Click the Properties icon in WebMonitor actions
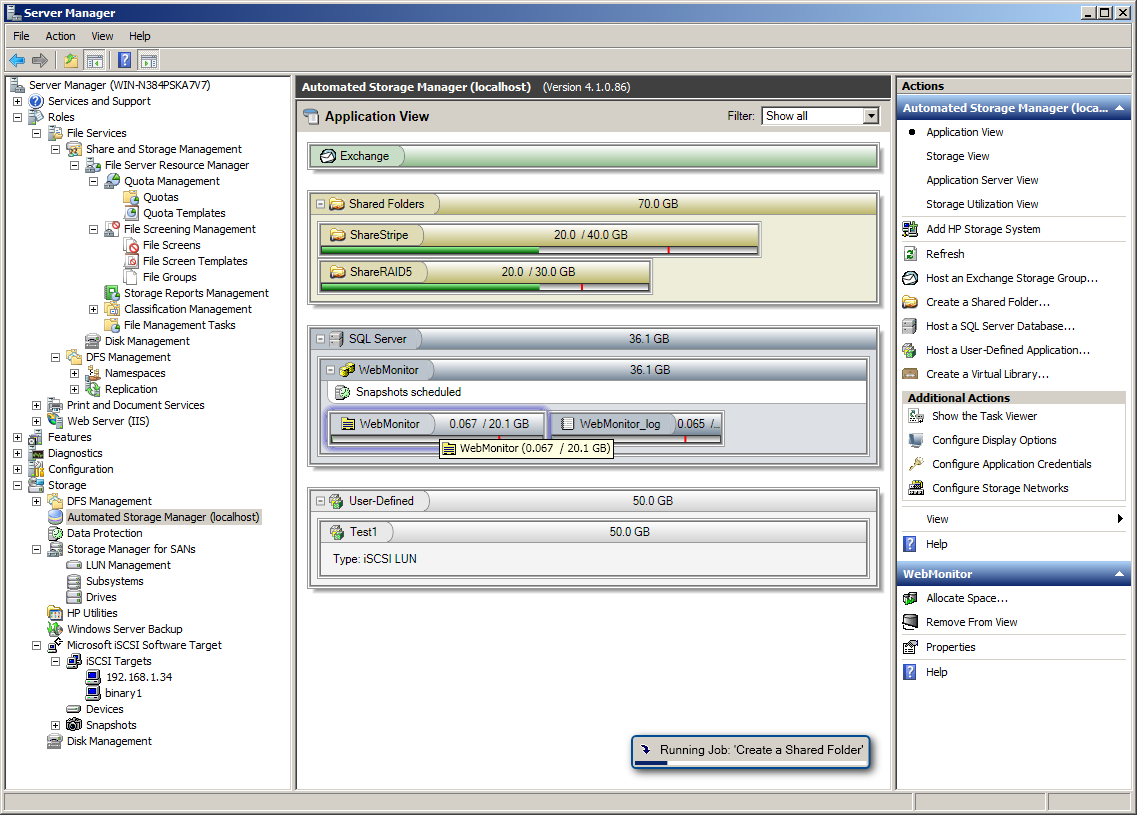The image size is (1137, 815). [910, 647]
